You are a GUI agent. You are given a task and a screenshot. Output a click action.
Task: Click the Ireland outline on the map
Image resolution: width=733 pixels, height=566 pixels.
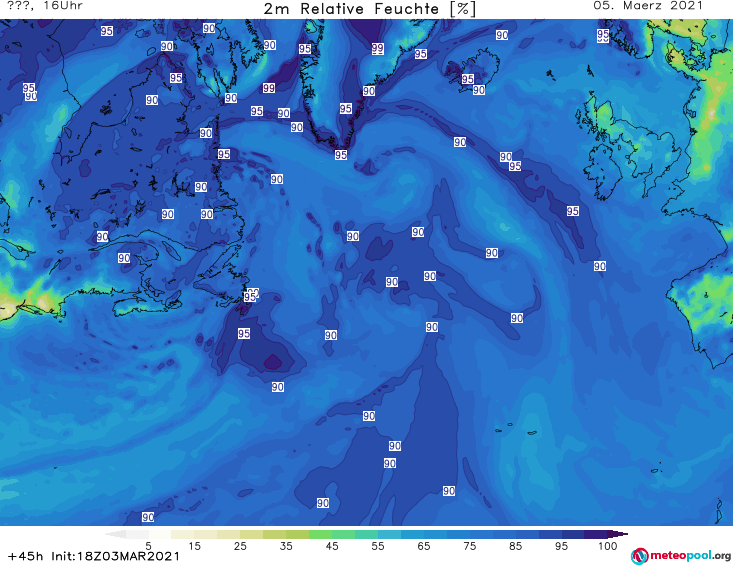(605, 171)
